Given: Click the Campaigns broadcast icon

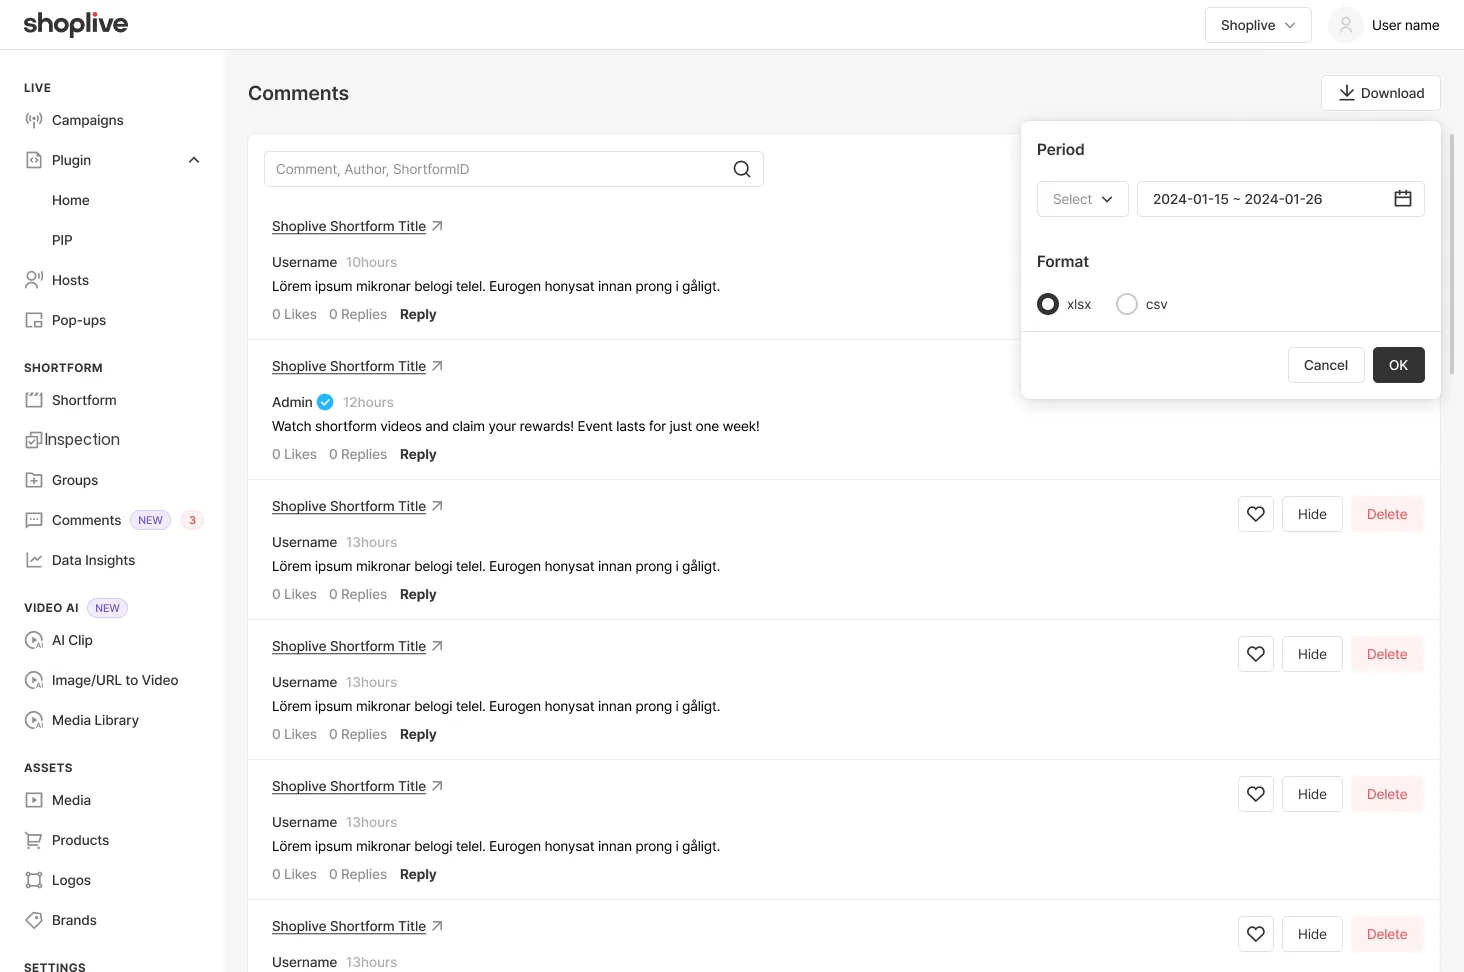Looking at the screenshot, I should pyautogui.click(x=34, y=120).
